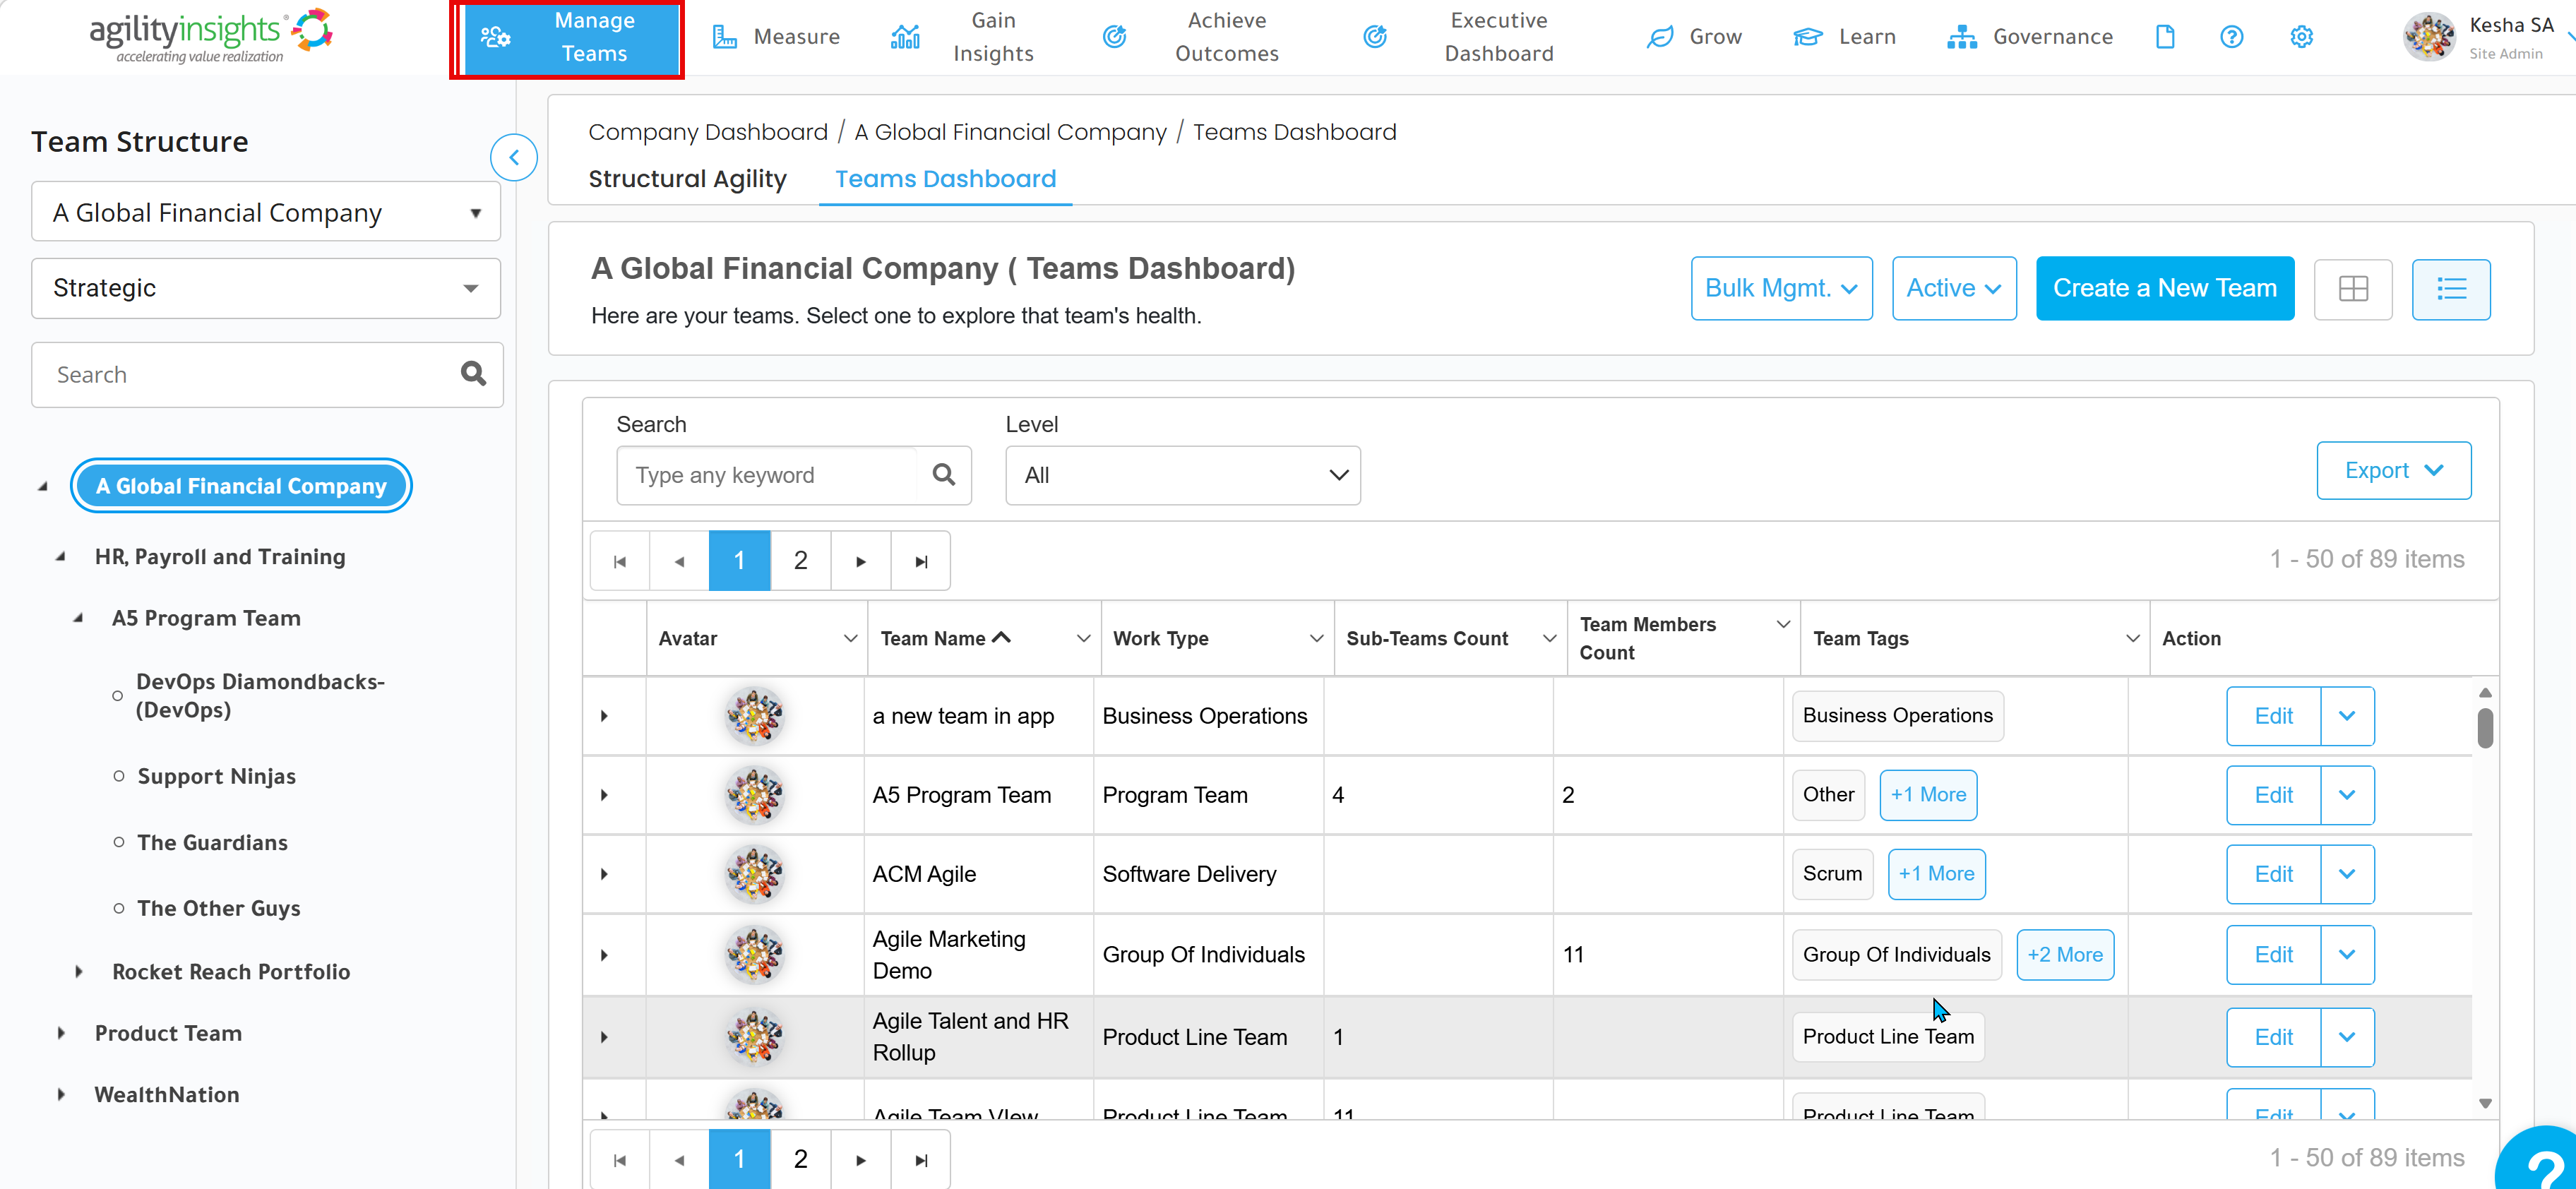Click the Team Structure search magnifier
This screenshot has height=1189, width=2576.
[473, 374]
